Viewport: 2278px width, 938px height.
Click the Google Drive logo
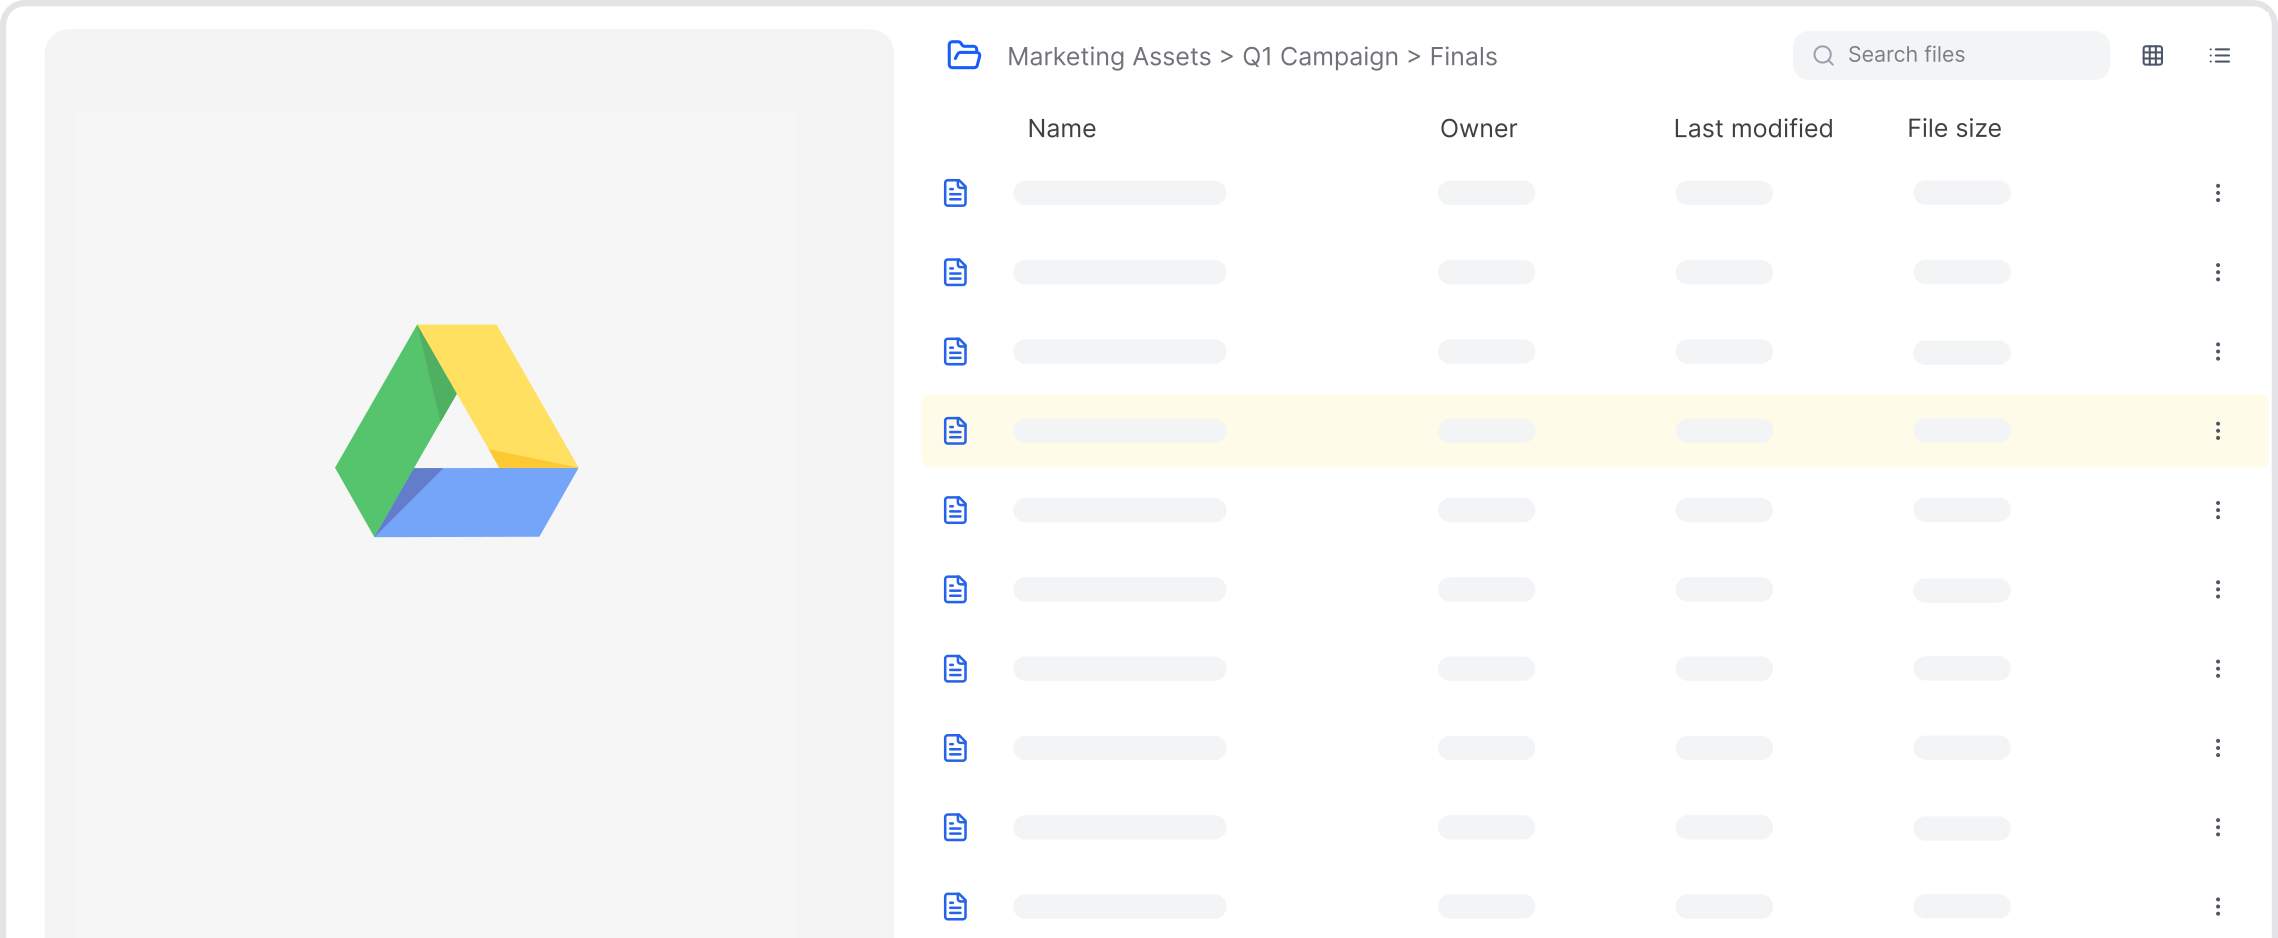[457, 430]
